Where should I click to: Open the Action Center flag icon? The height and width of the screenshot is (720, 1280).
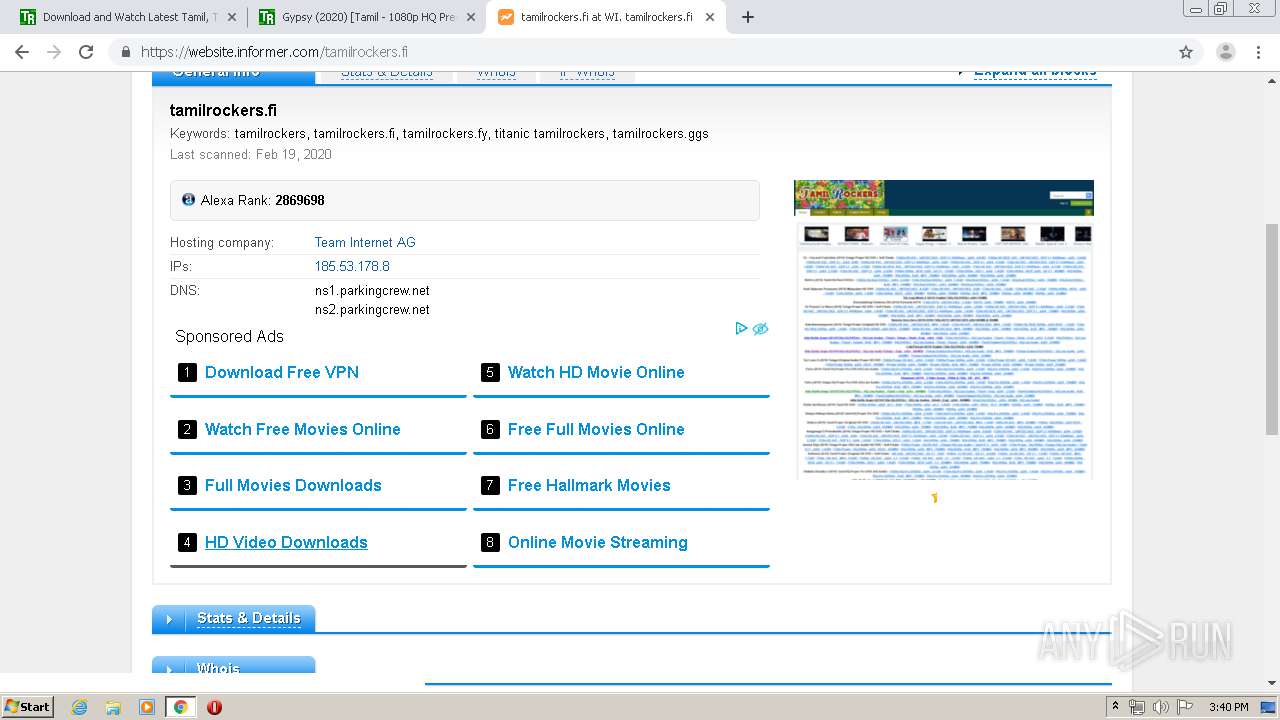click(x=1185, y=707)
